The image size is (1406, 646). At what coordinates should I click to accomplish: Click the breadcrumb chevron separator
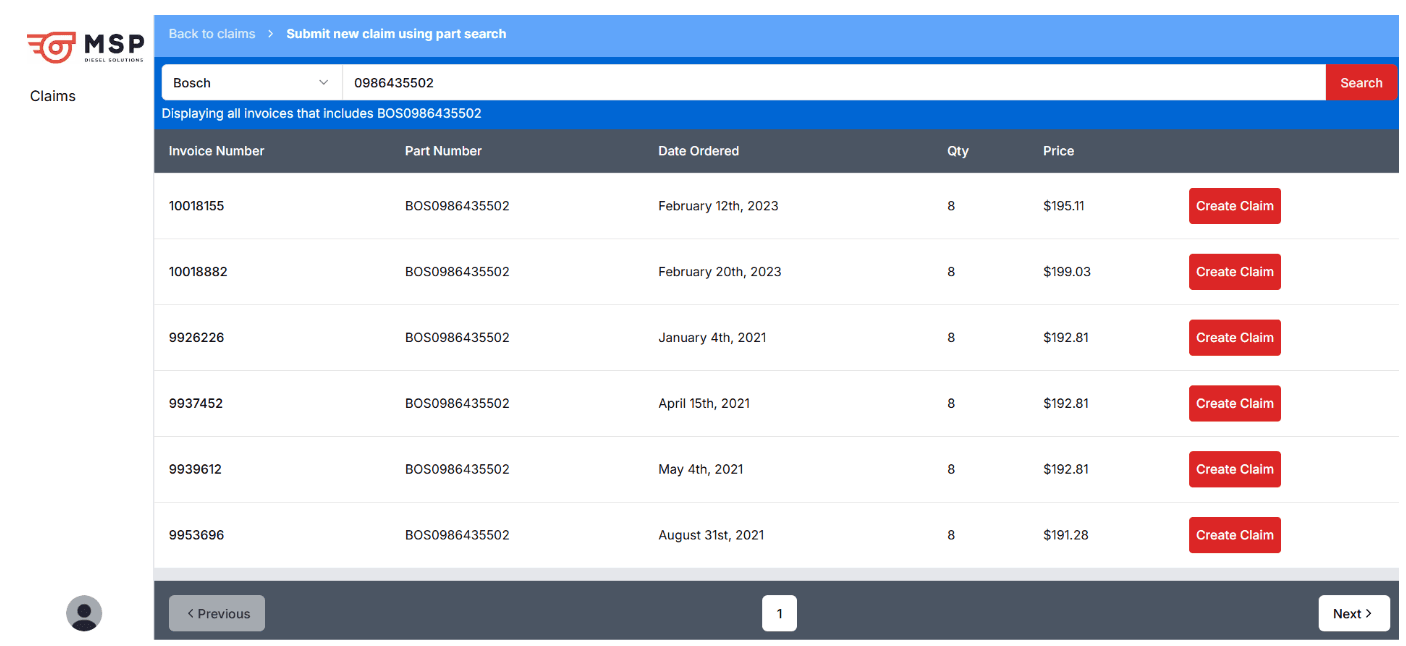click(271, 34)
